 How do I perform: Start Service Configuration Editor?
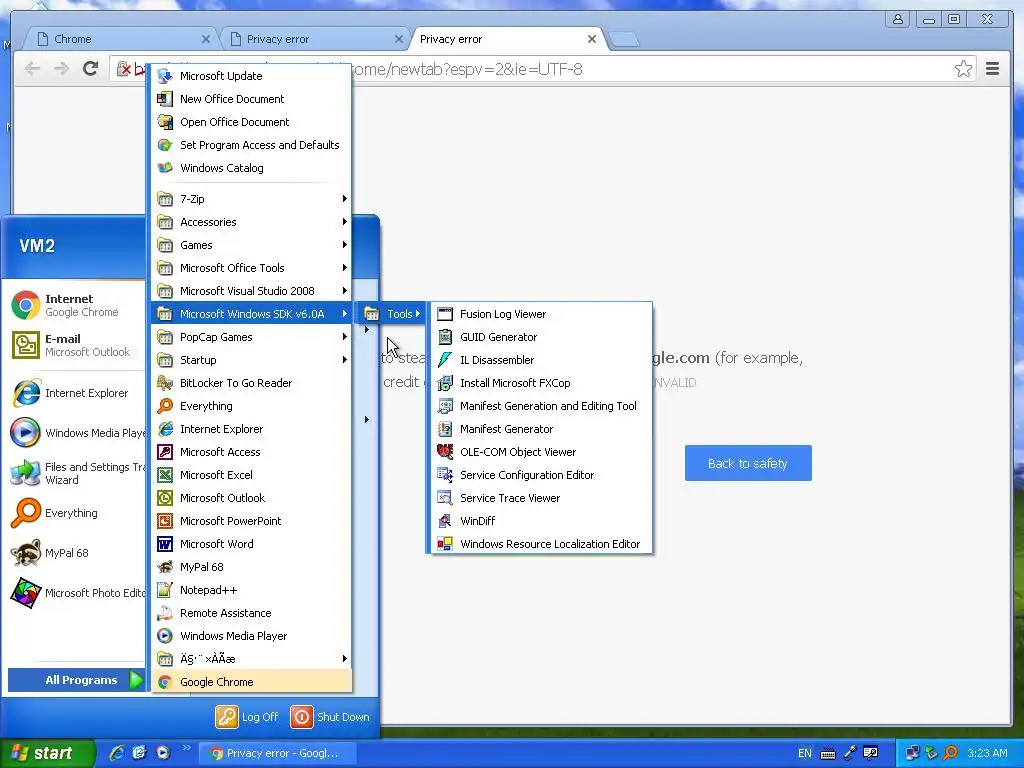pos(541,475)
